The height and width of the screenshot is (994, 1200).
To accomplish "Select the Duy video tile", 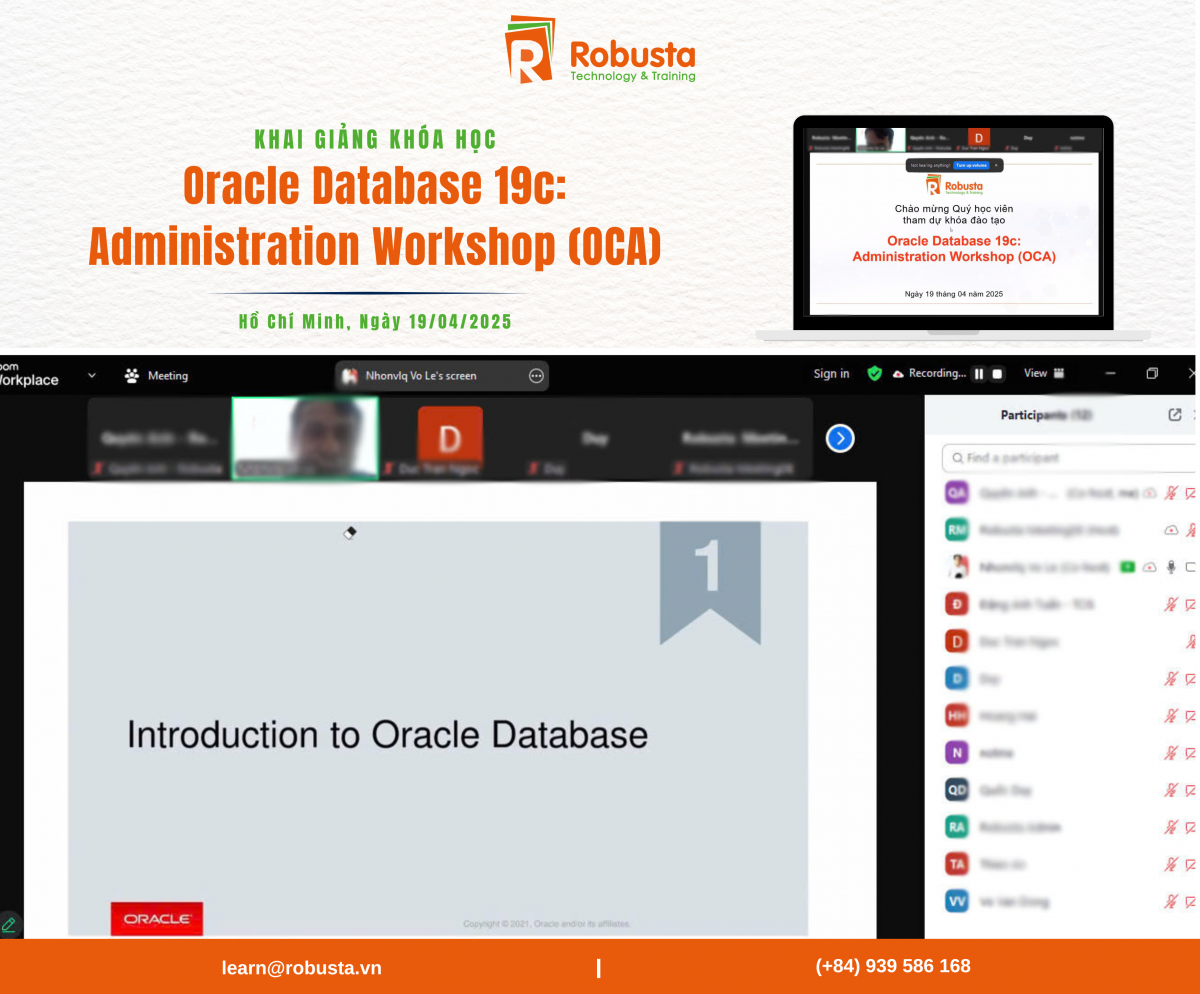I will coord(595,438).
